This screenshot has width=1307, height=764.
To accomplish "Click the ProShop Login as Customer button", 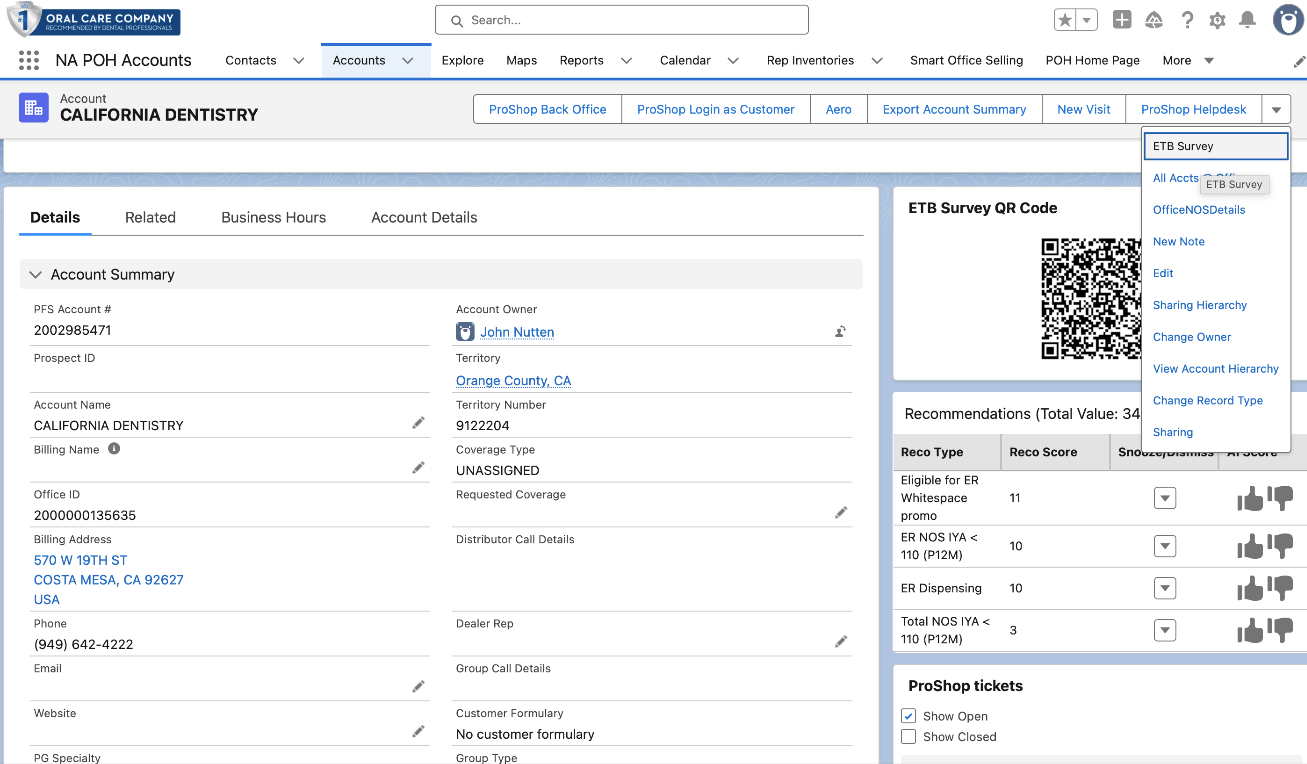I will tap(716, 110).
